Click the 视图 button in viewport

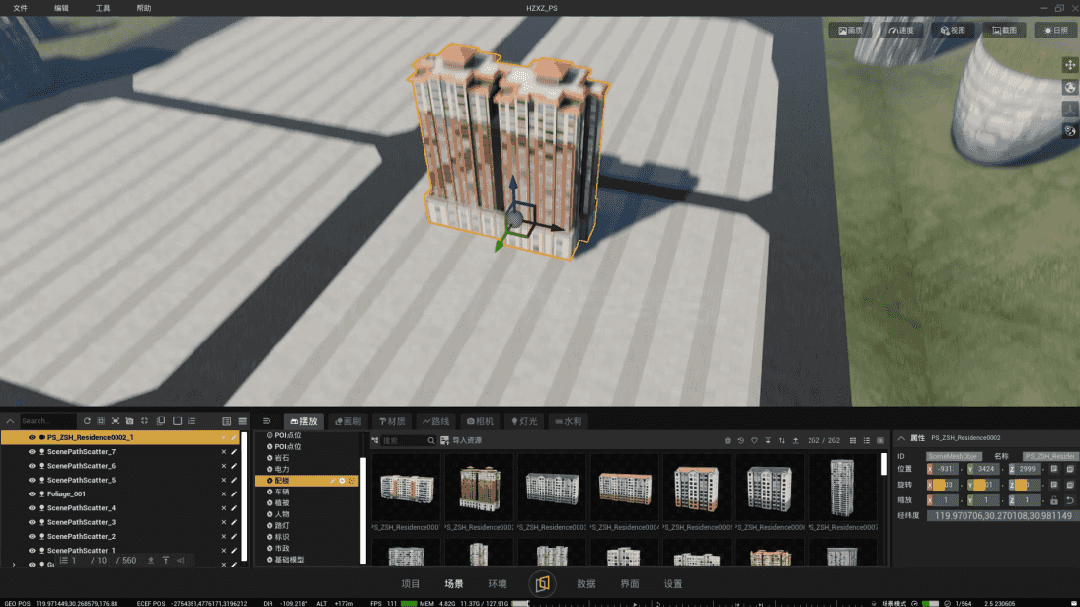pyautogui.click(x=953, y=30)
